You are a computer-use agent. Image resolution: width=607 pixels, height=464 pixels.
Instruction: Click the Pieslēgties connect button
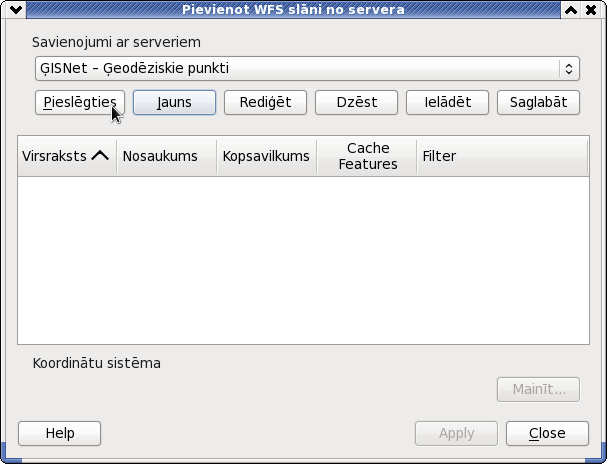80,103
